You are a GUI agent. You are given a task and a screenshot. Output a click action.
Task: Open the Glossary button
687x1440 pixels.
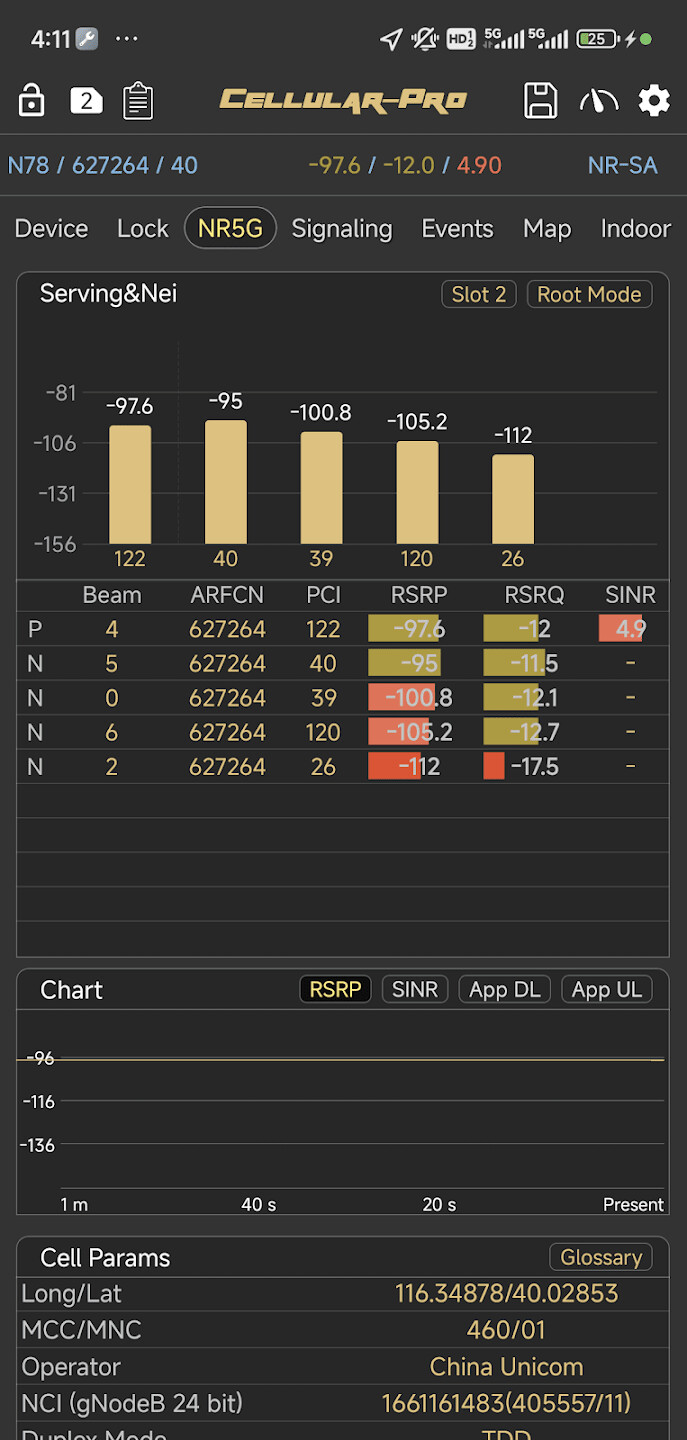pyautogui.click(x=601, y=1257)
